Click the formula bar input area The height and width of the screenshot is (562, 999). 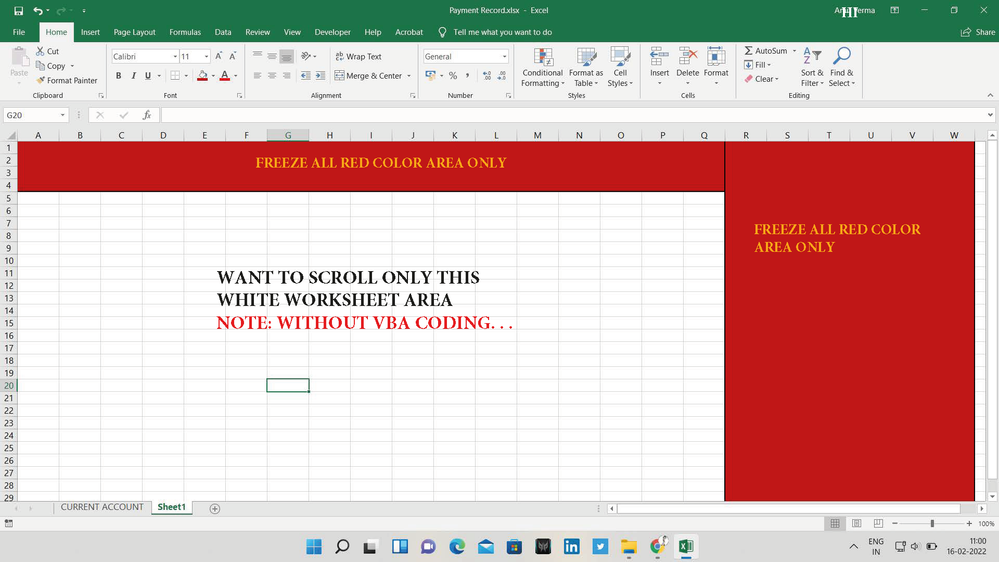[x=573, y=115]
